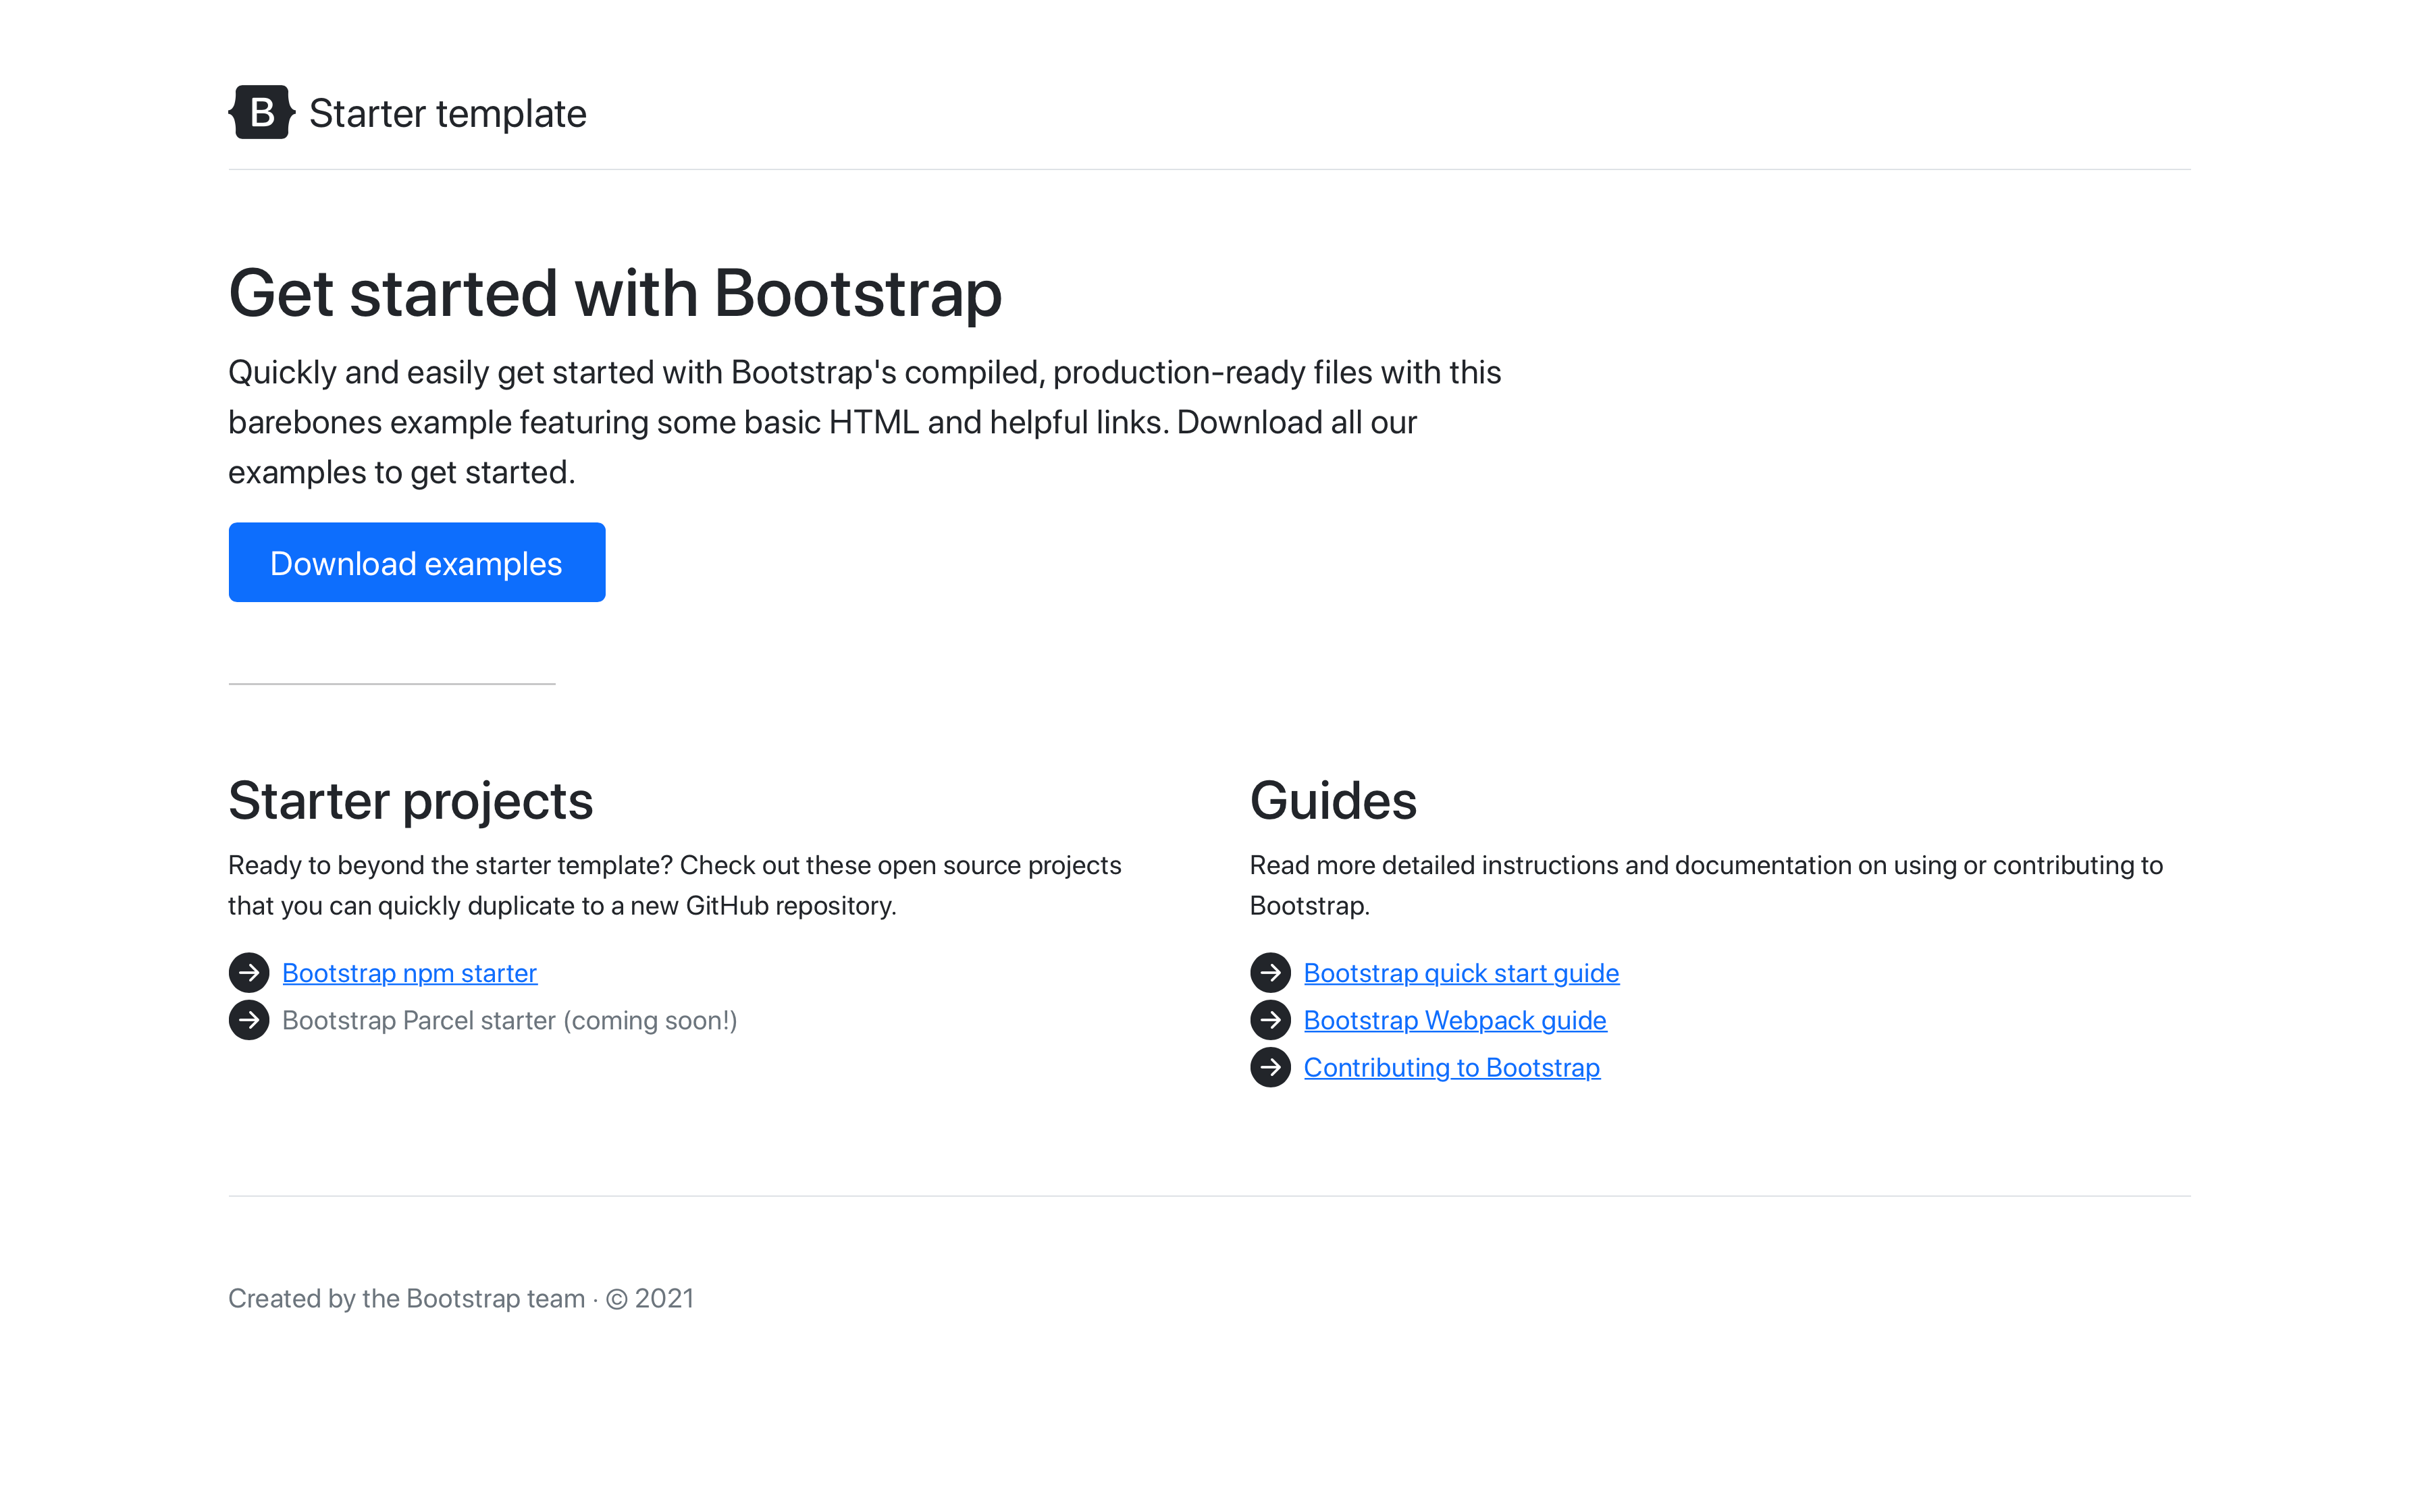Toggle the Bootstrap quick start guide item
The image size is (2420, 1512).
(1460, 972)
